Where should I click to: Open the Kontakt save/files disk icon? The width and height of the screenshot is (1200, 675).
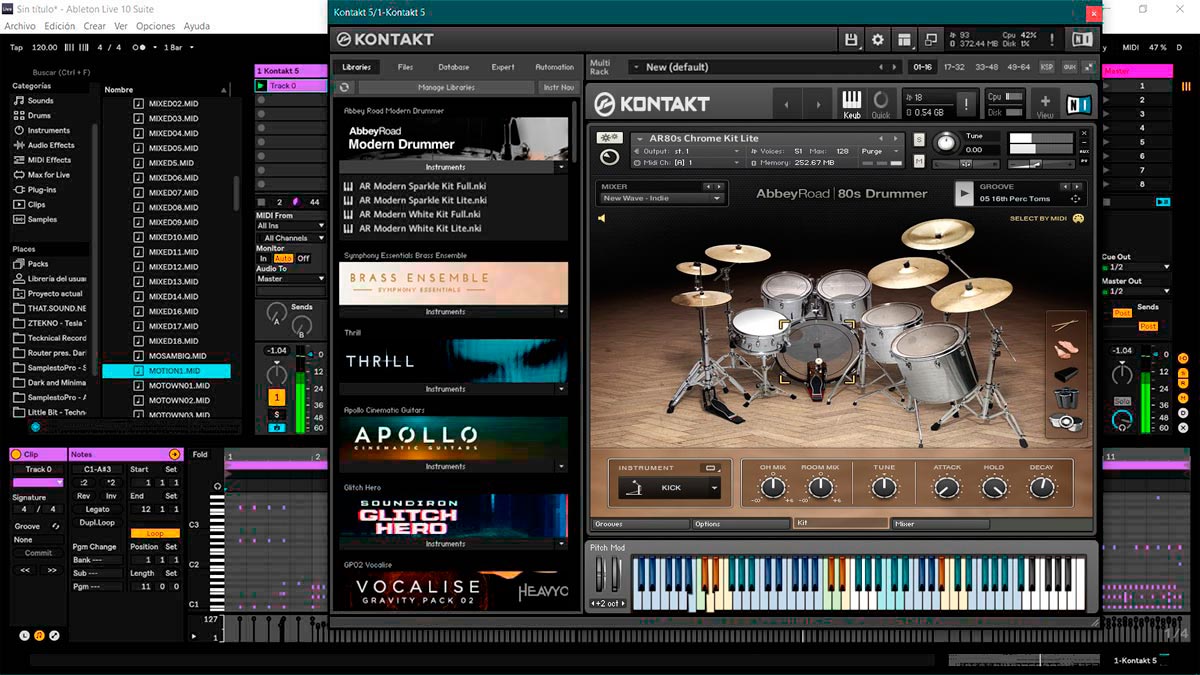pos(851,39)
